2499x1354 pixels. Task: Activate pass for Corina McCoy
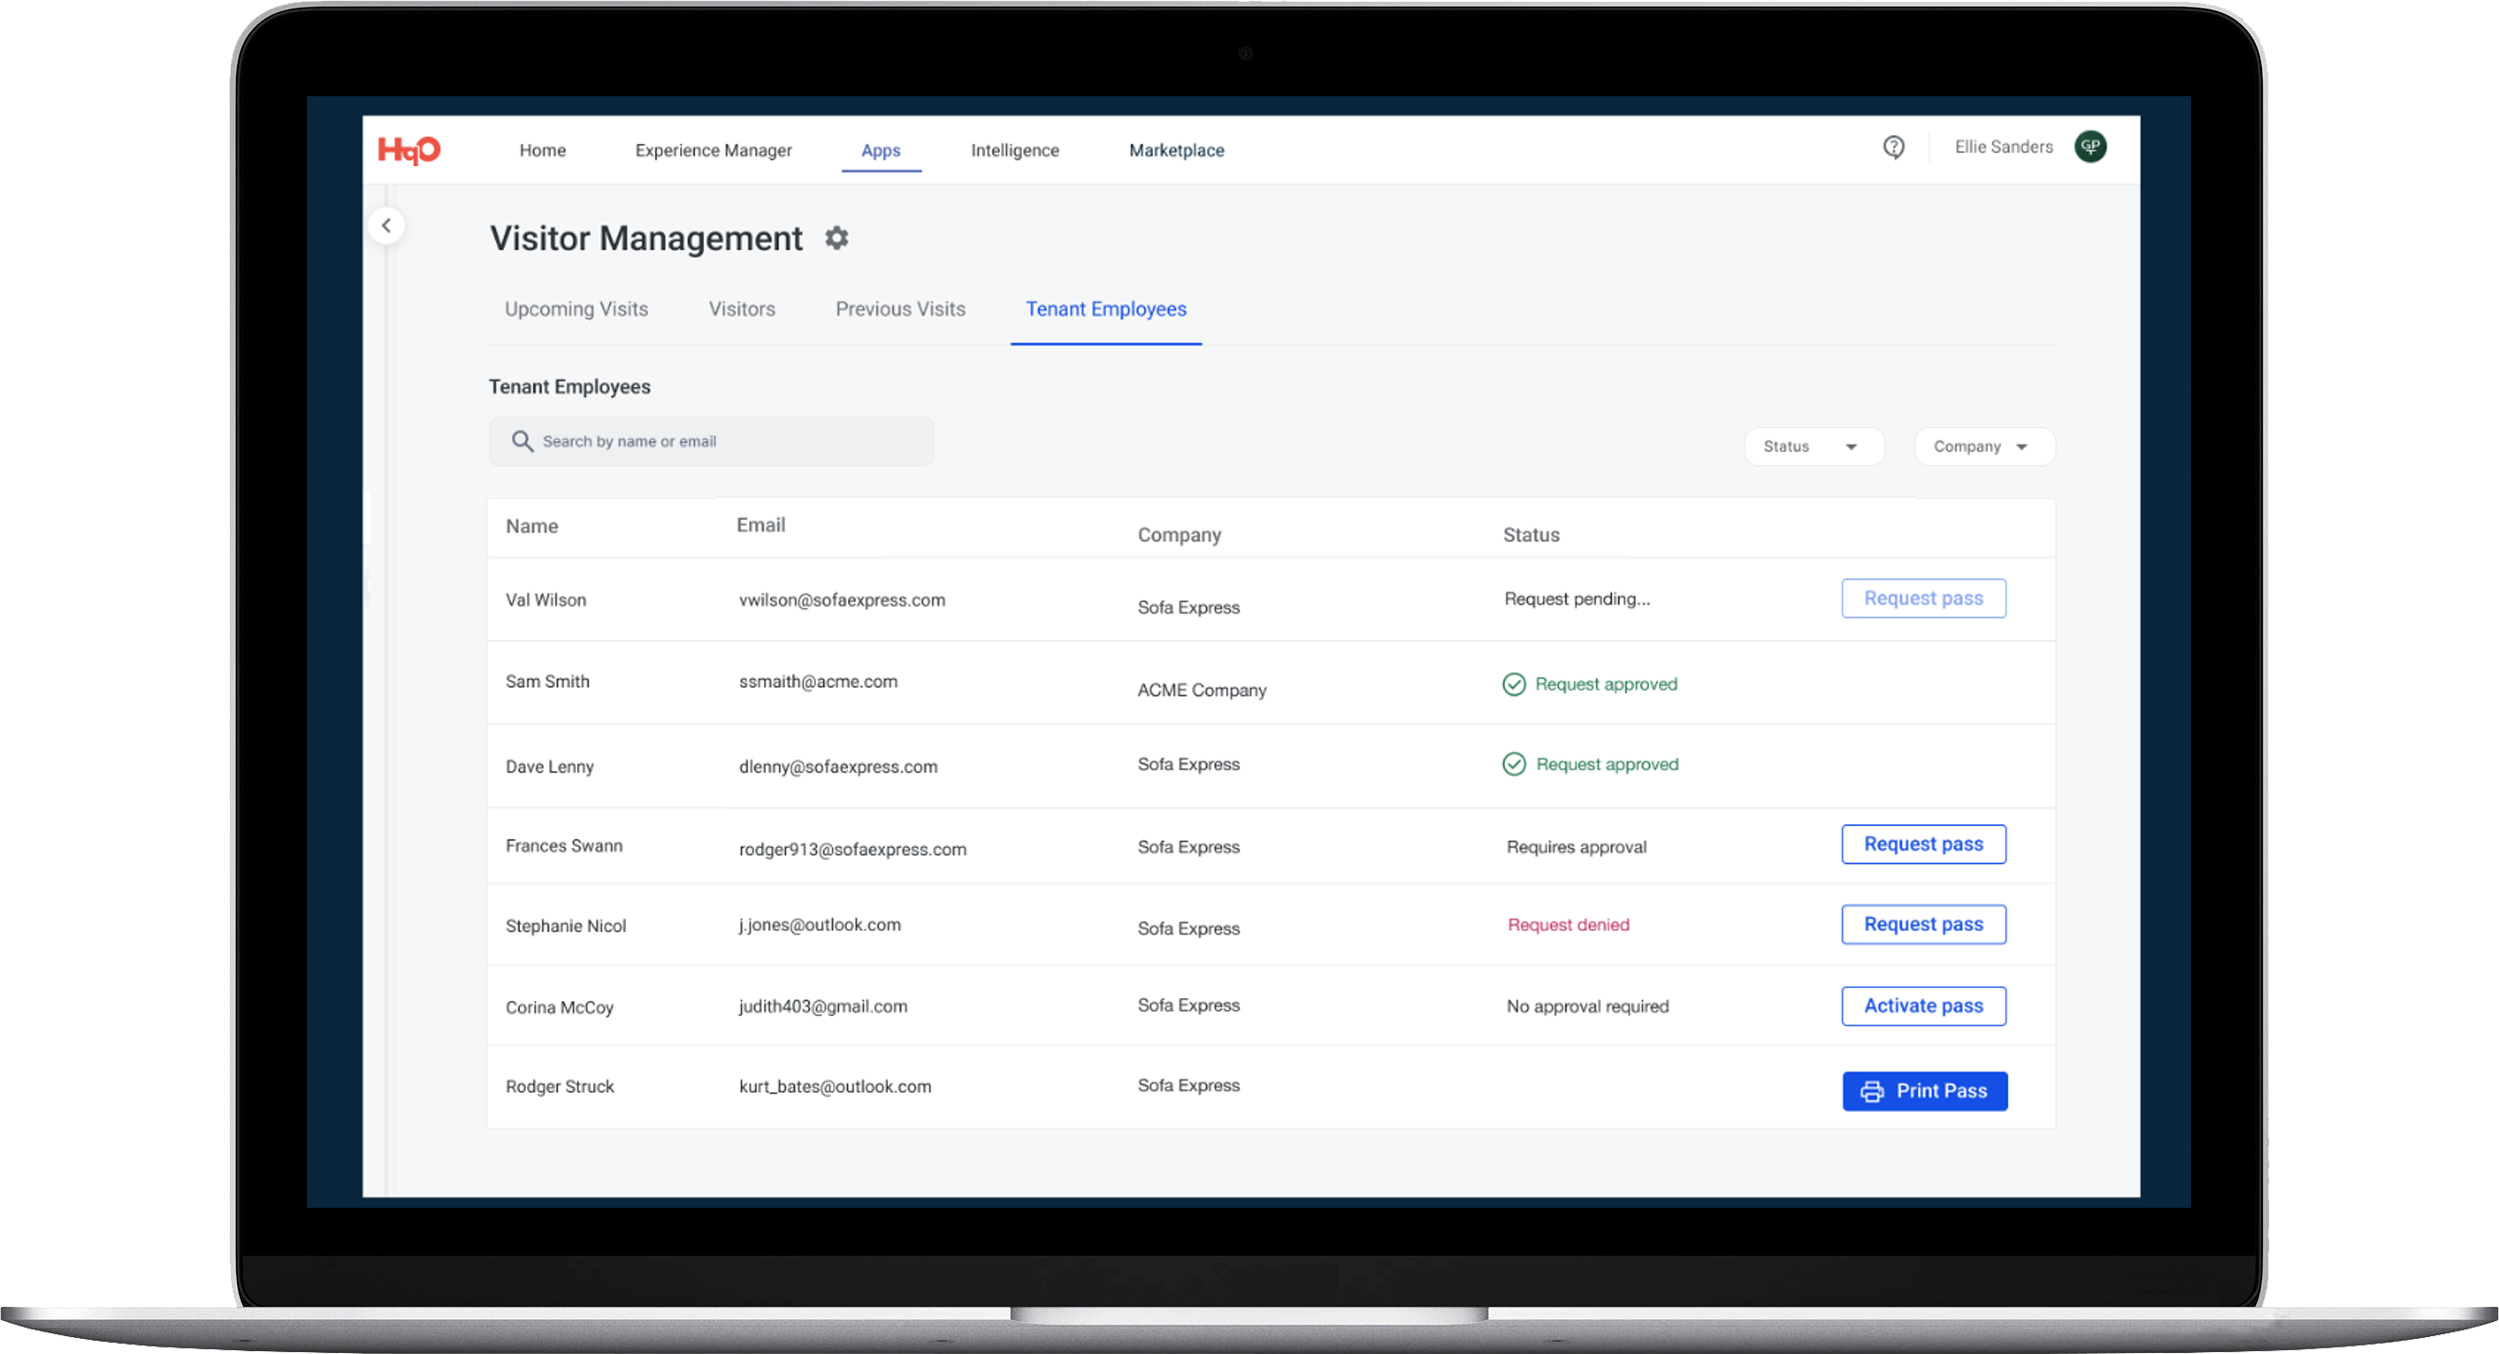click(1923, 1006)
